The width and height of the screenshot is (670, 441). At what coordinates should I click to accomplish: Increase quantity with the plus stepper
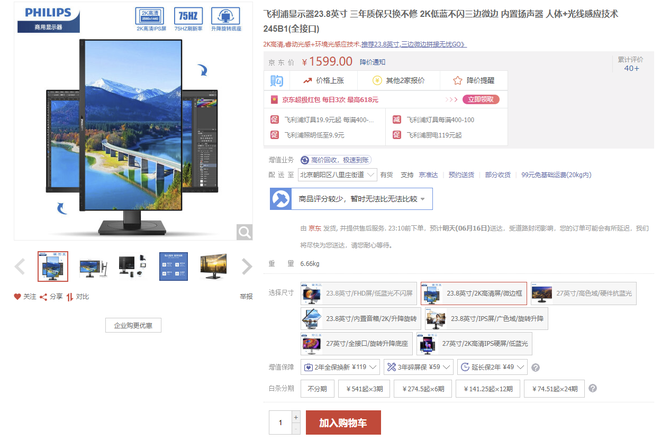pyautogui.click(x=295, y=417)
